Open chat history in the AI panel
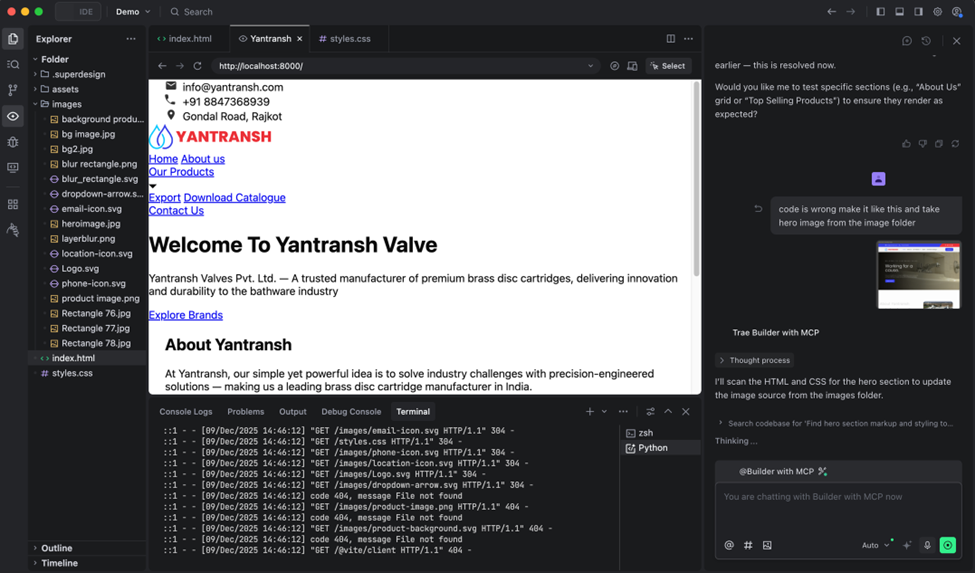This screenshot has height=573, width=975. [926, 41]
